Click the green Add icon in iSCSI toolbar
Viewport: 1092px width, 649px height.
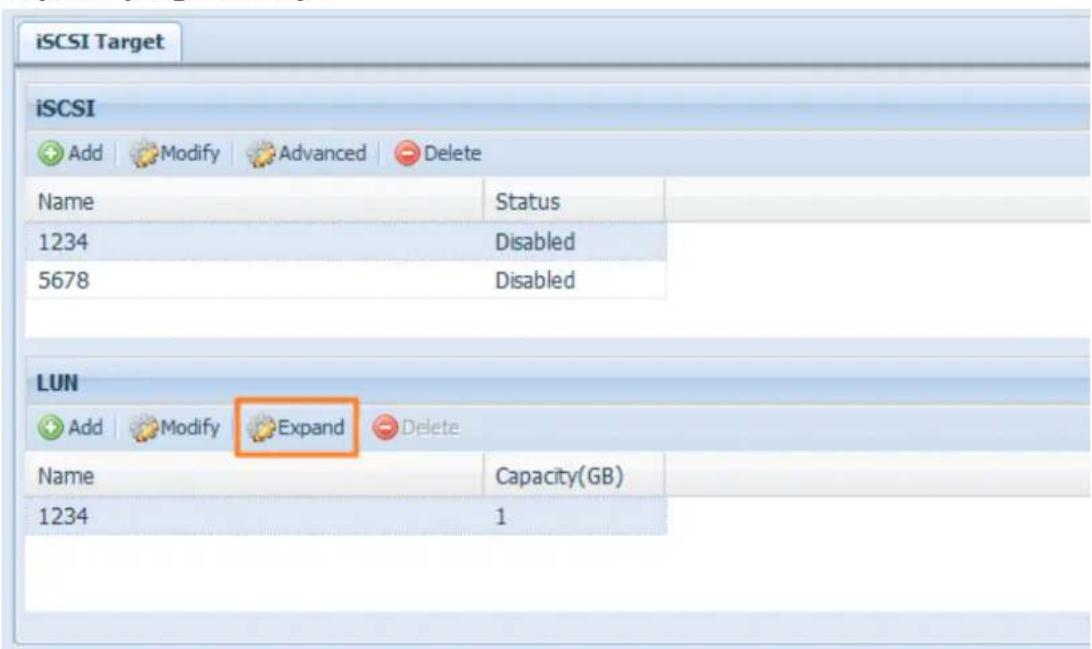pos(50,153)
